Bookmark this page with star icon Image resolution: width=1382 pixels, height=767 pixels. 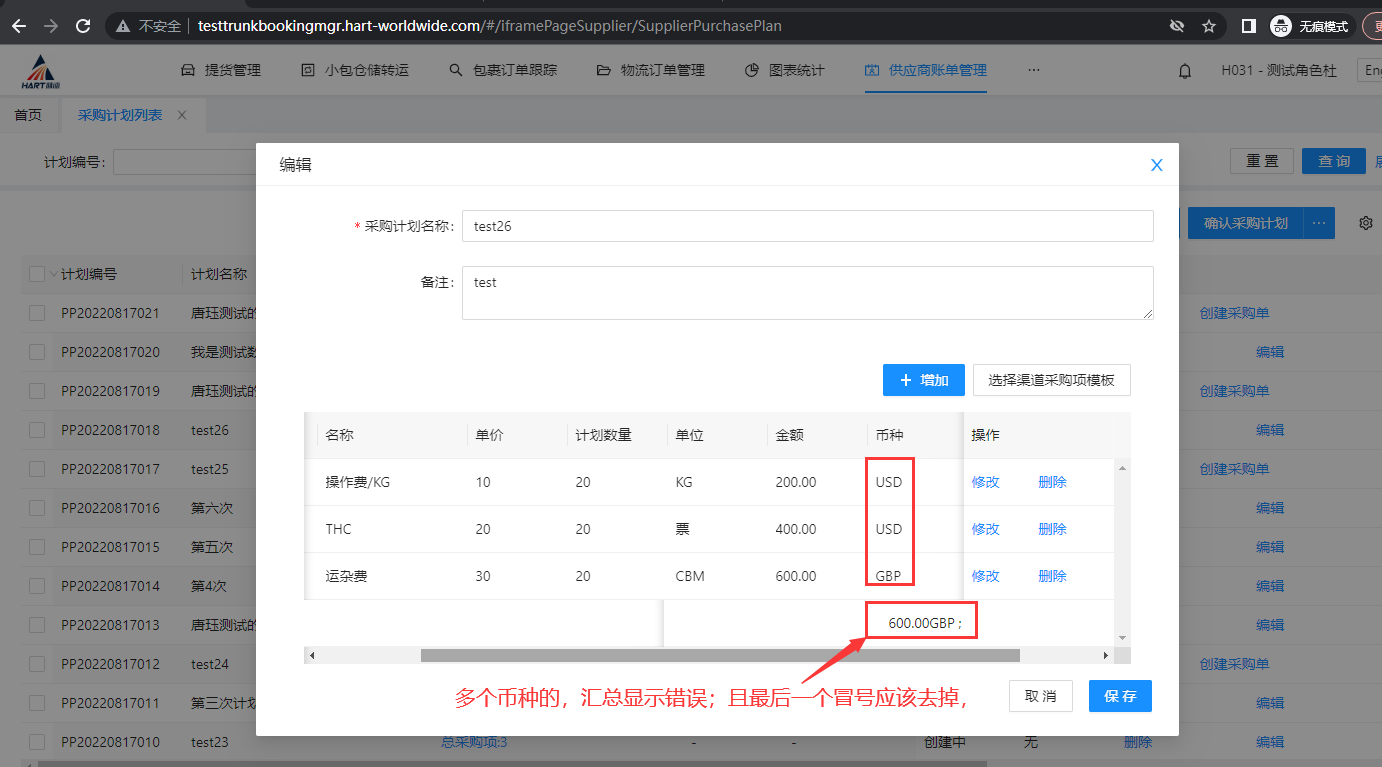(1209, 26)
